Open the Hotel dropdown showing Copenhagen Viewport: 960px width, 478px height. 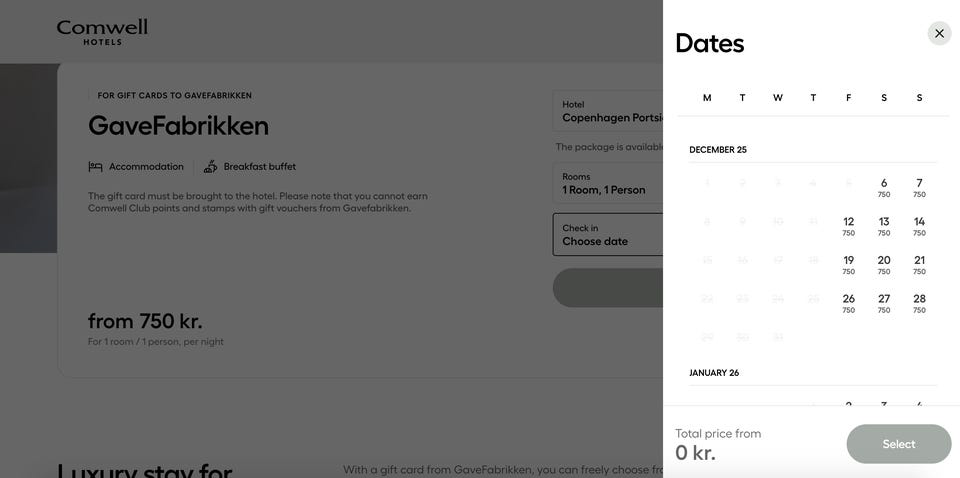point(608,111)
